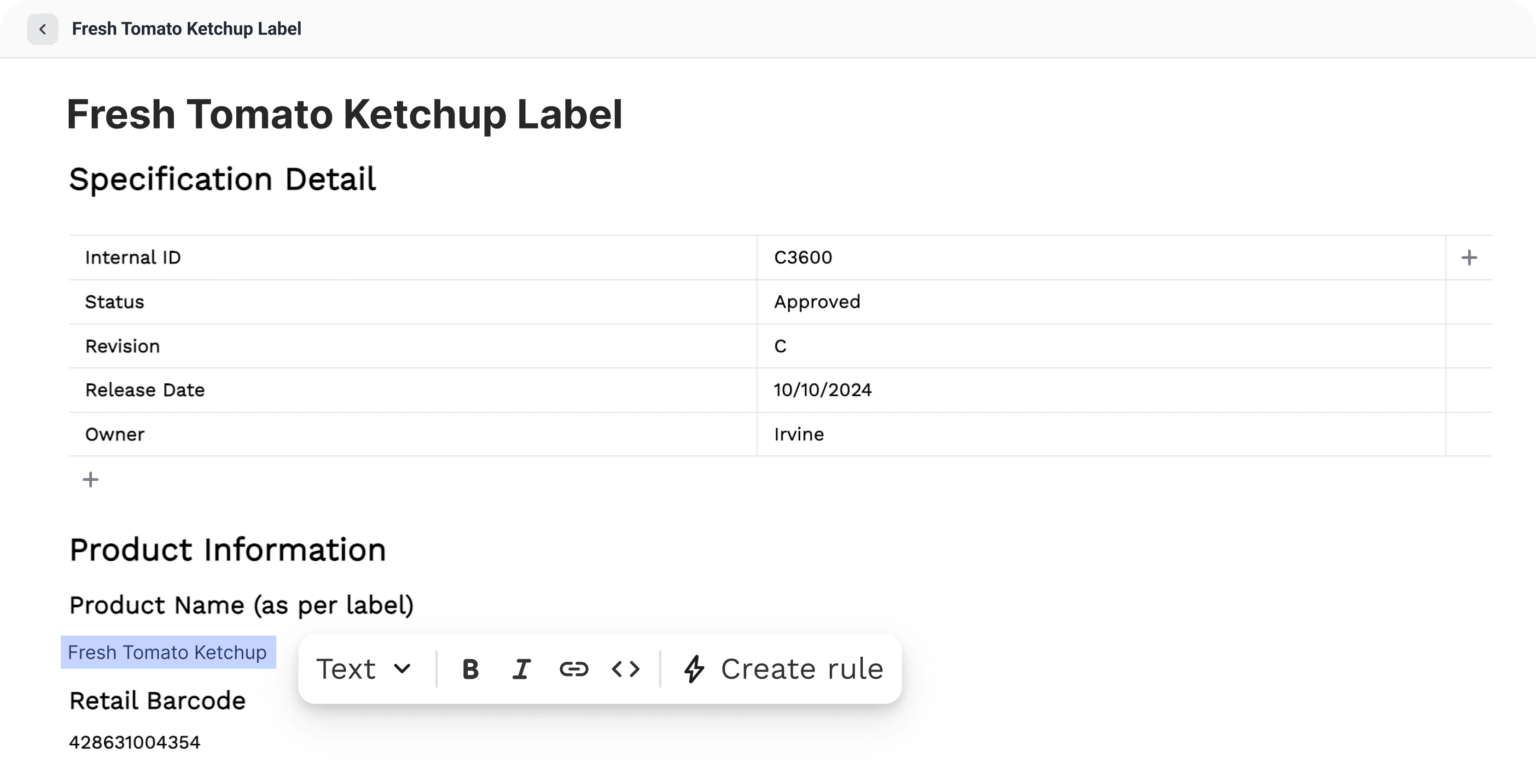This screenshot has height=782, width=1536.
Task: Edit the Release Date 10/10/2024 cell
Action: coord(823,390)
